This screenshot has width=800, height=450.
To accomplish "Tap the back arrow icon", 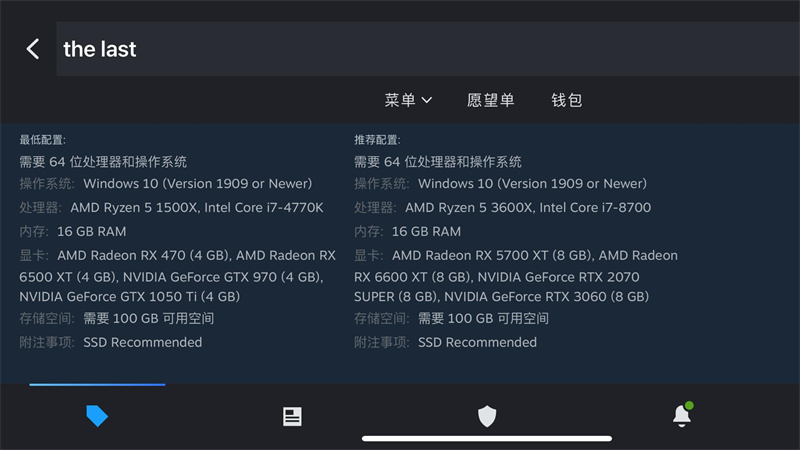I will [x=33, y=49].
